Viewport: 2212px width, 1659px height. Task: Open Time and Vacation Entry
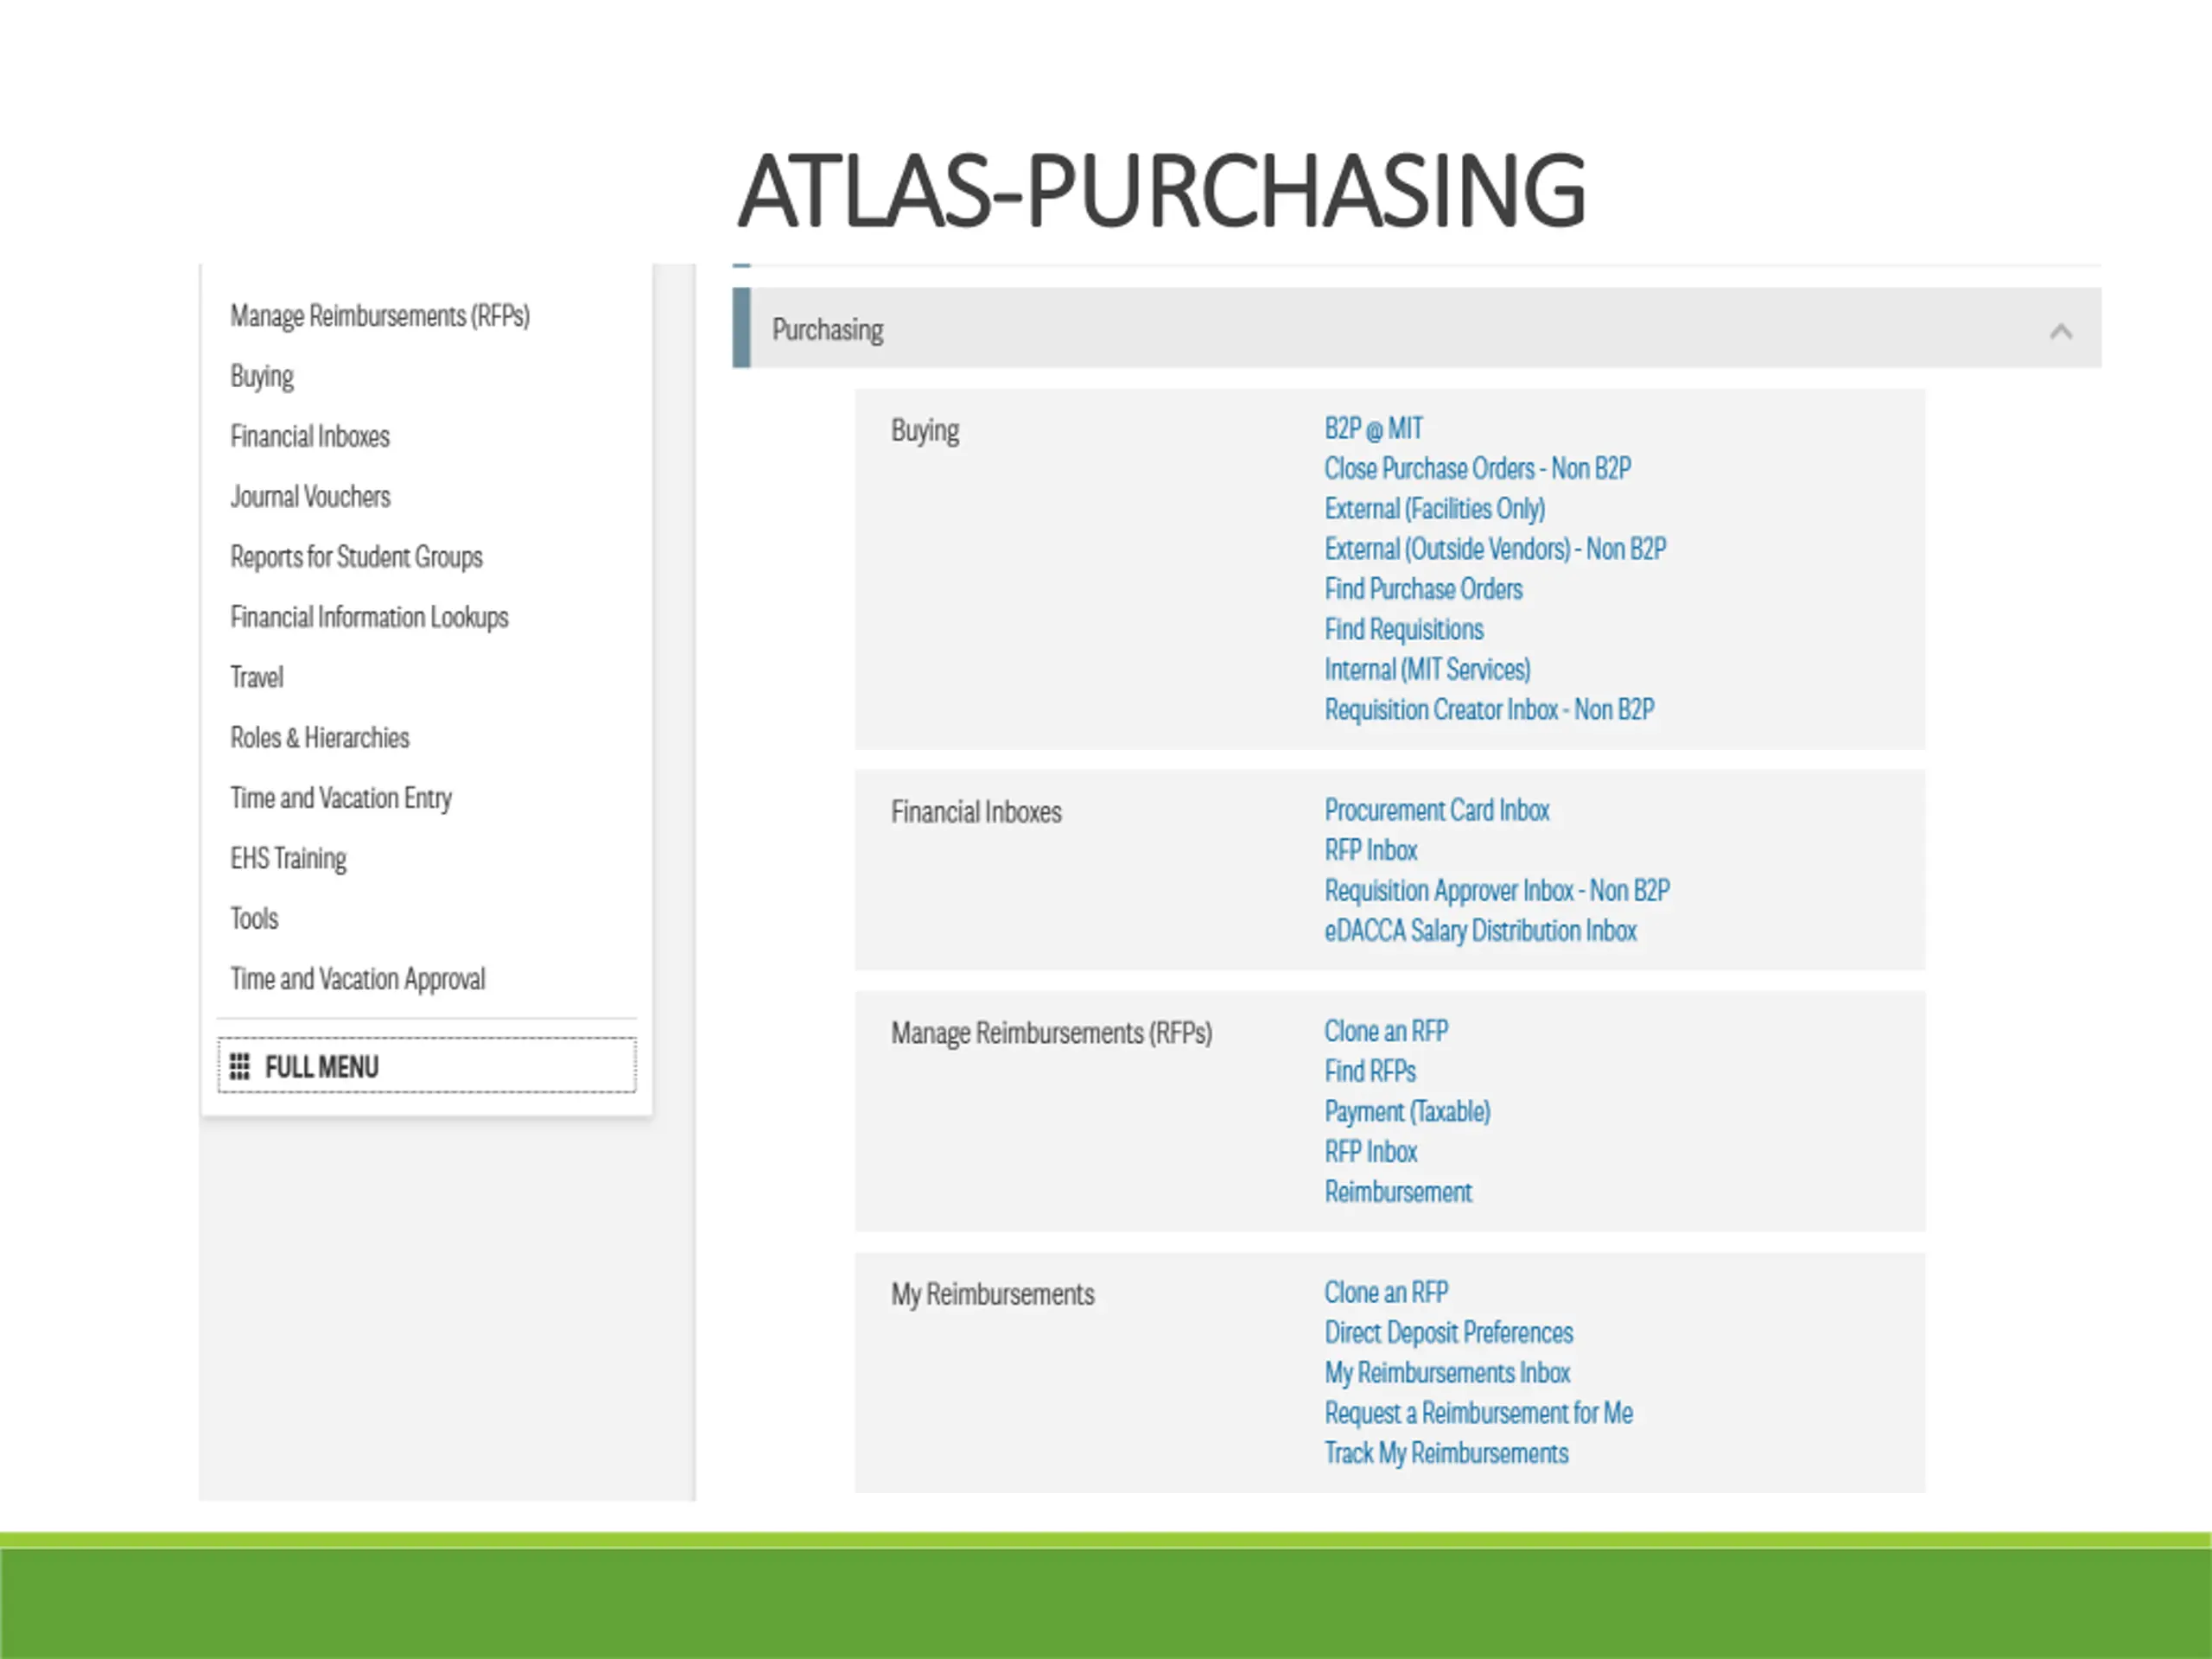341,798
